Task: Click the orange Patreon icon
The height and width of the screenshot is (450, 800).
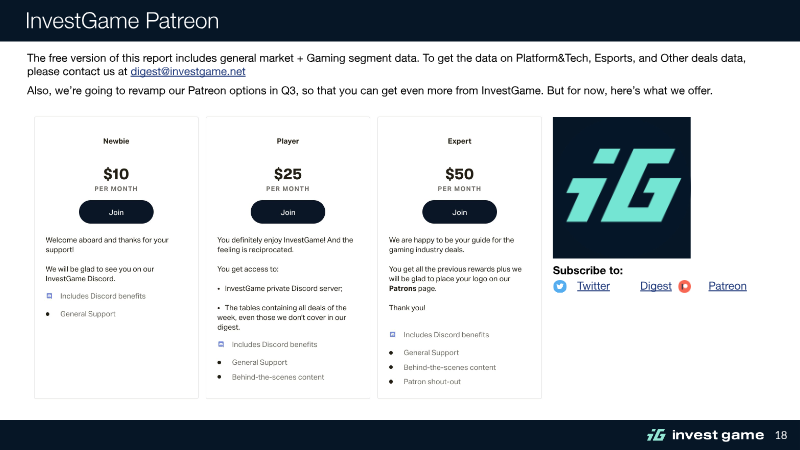Action: pyautogui.click(x=685, y=287)
